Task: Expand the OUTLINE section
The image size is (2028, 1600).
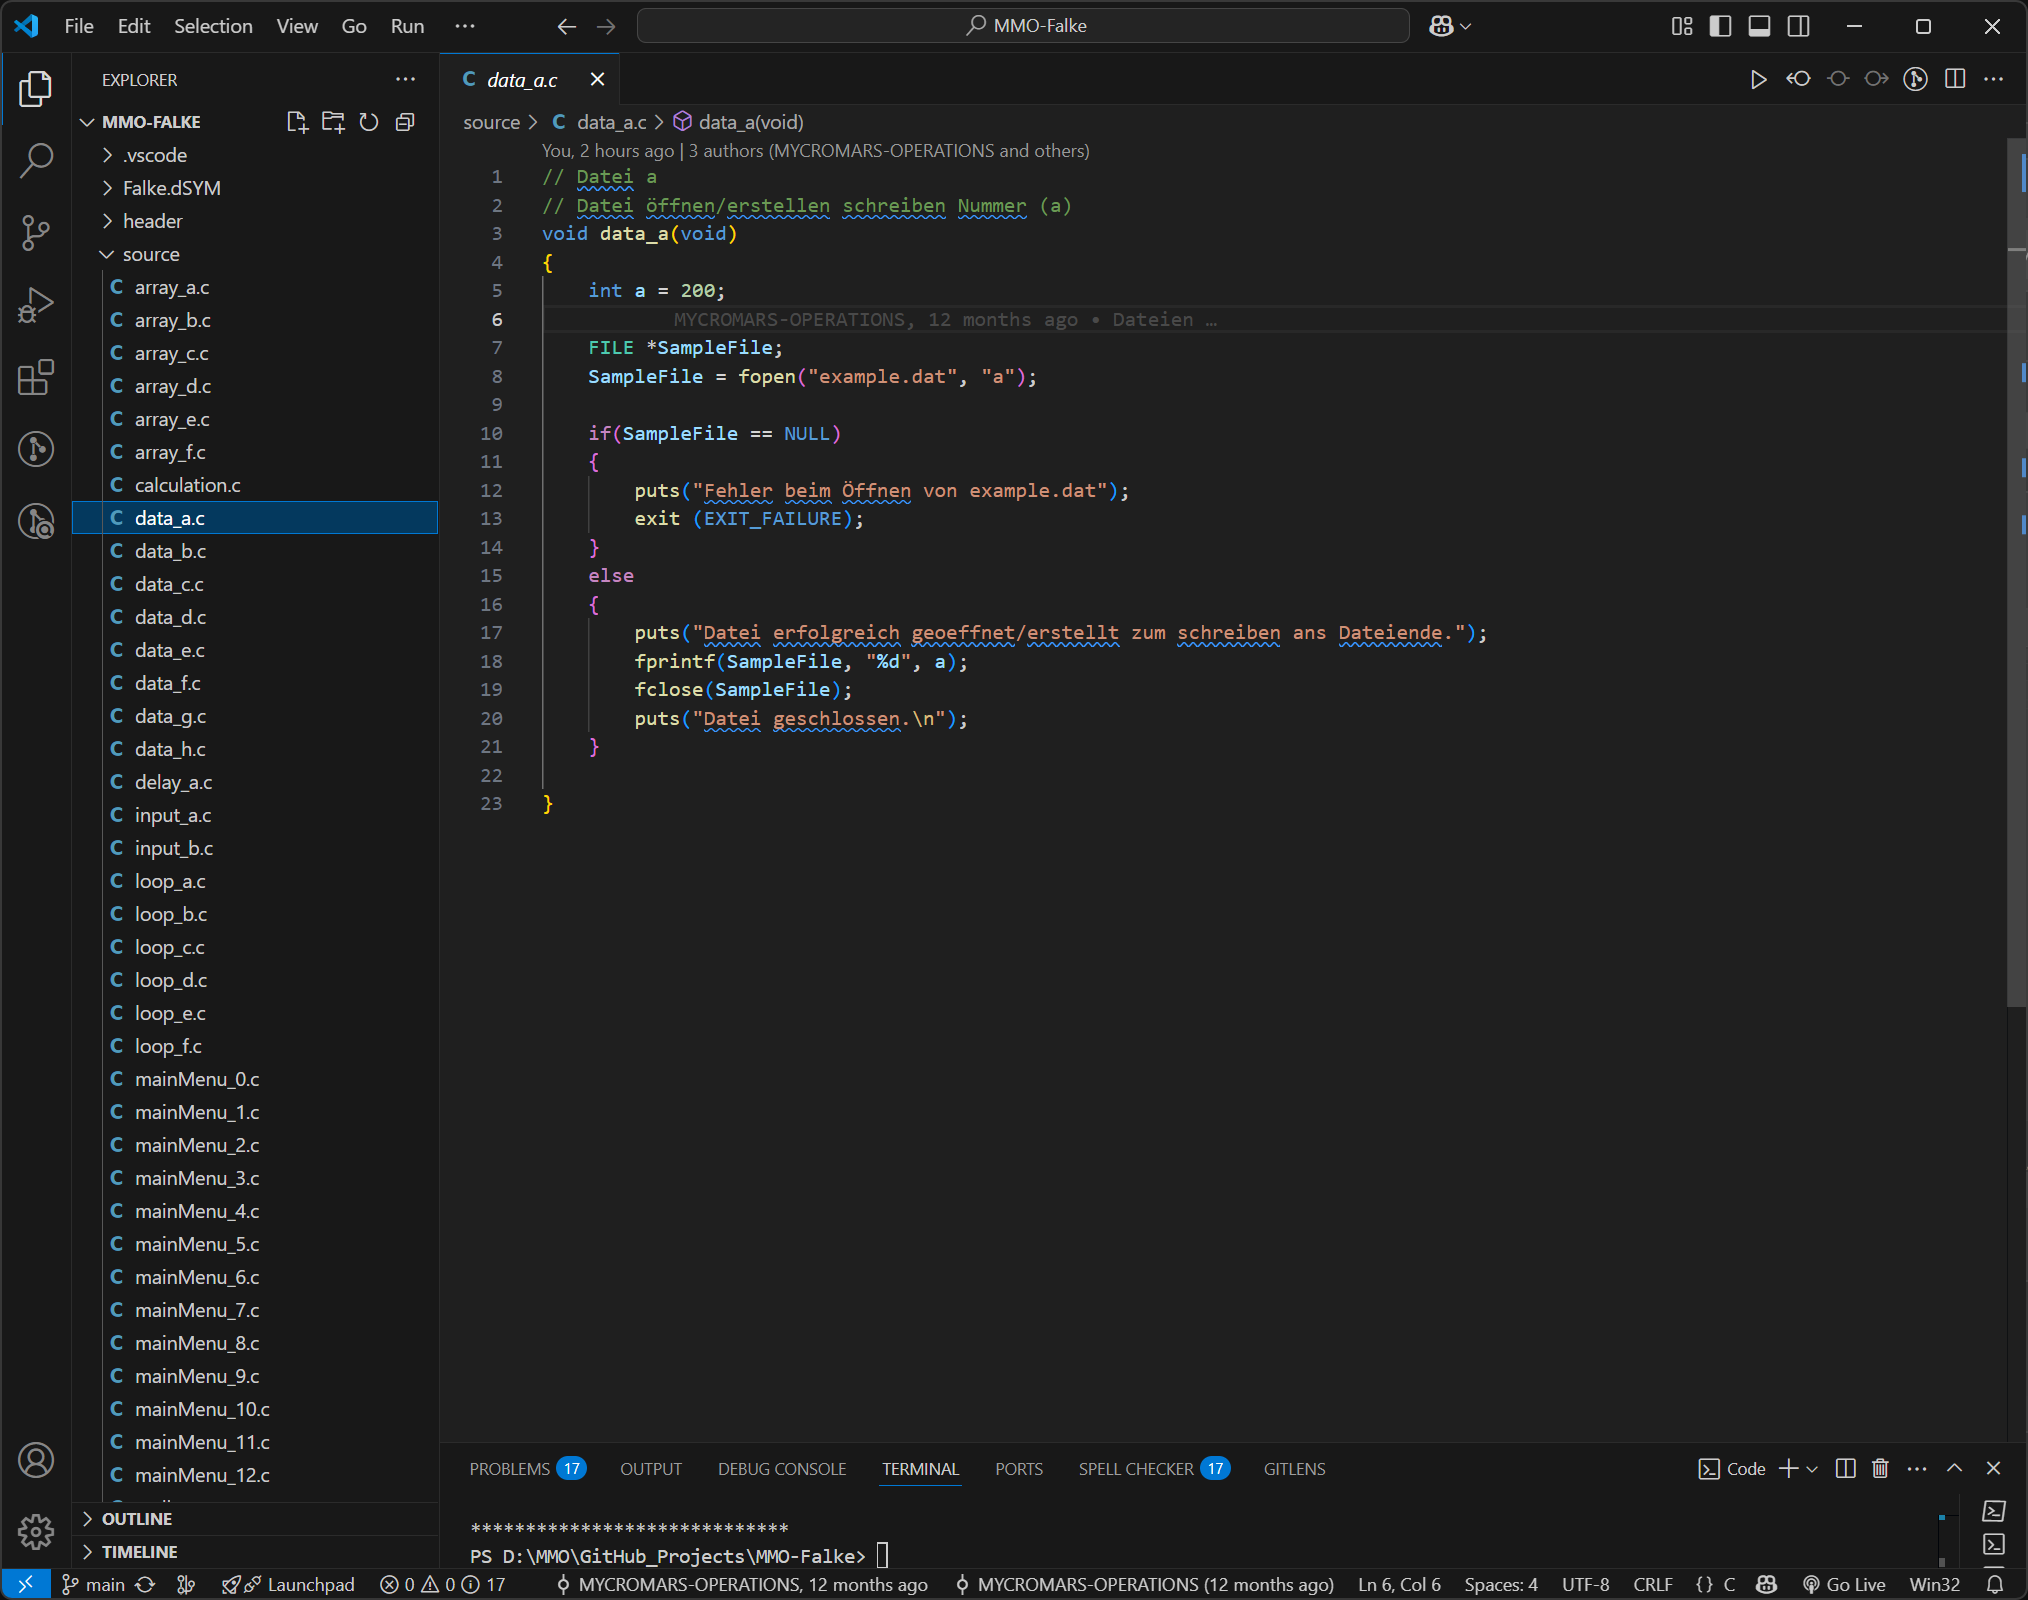Action: coord(137,1518)
